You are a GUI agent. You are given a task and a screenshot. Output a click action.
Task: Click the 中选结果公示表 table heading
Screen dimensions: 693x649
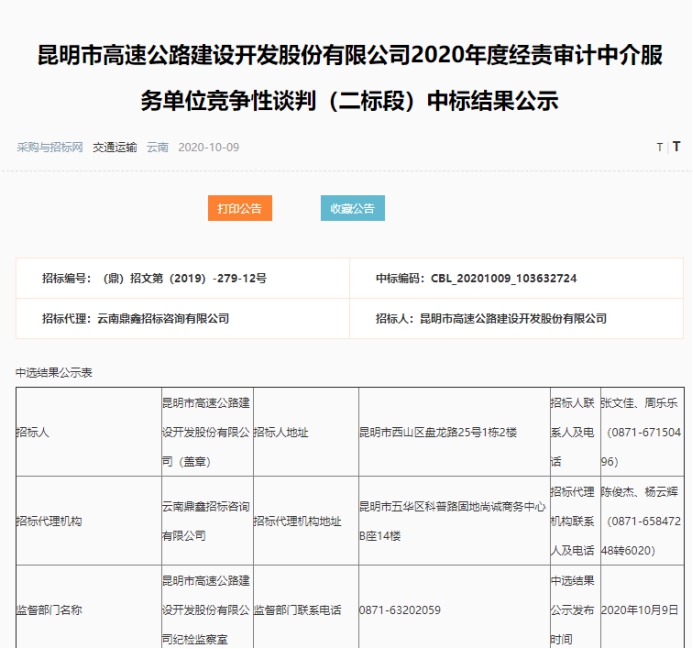[x=54, y=372]
